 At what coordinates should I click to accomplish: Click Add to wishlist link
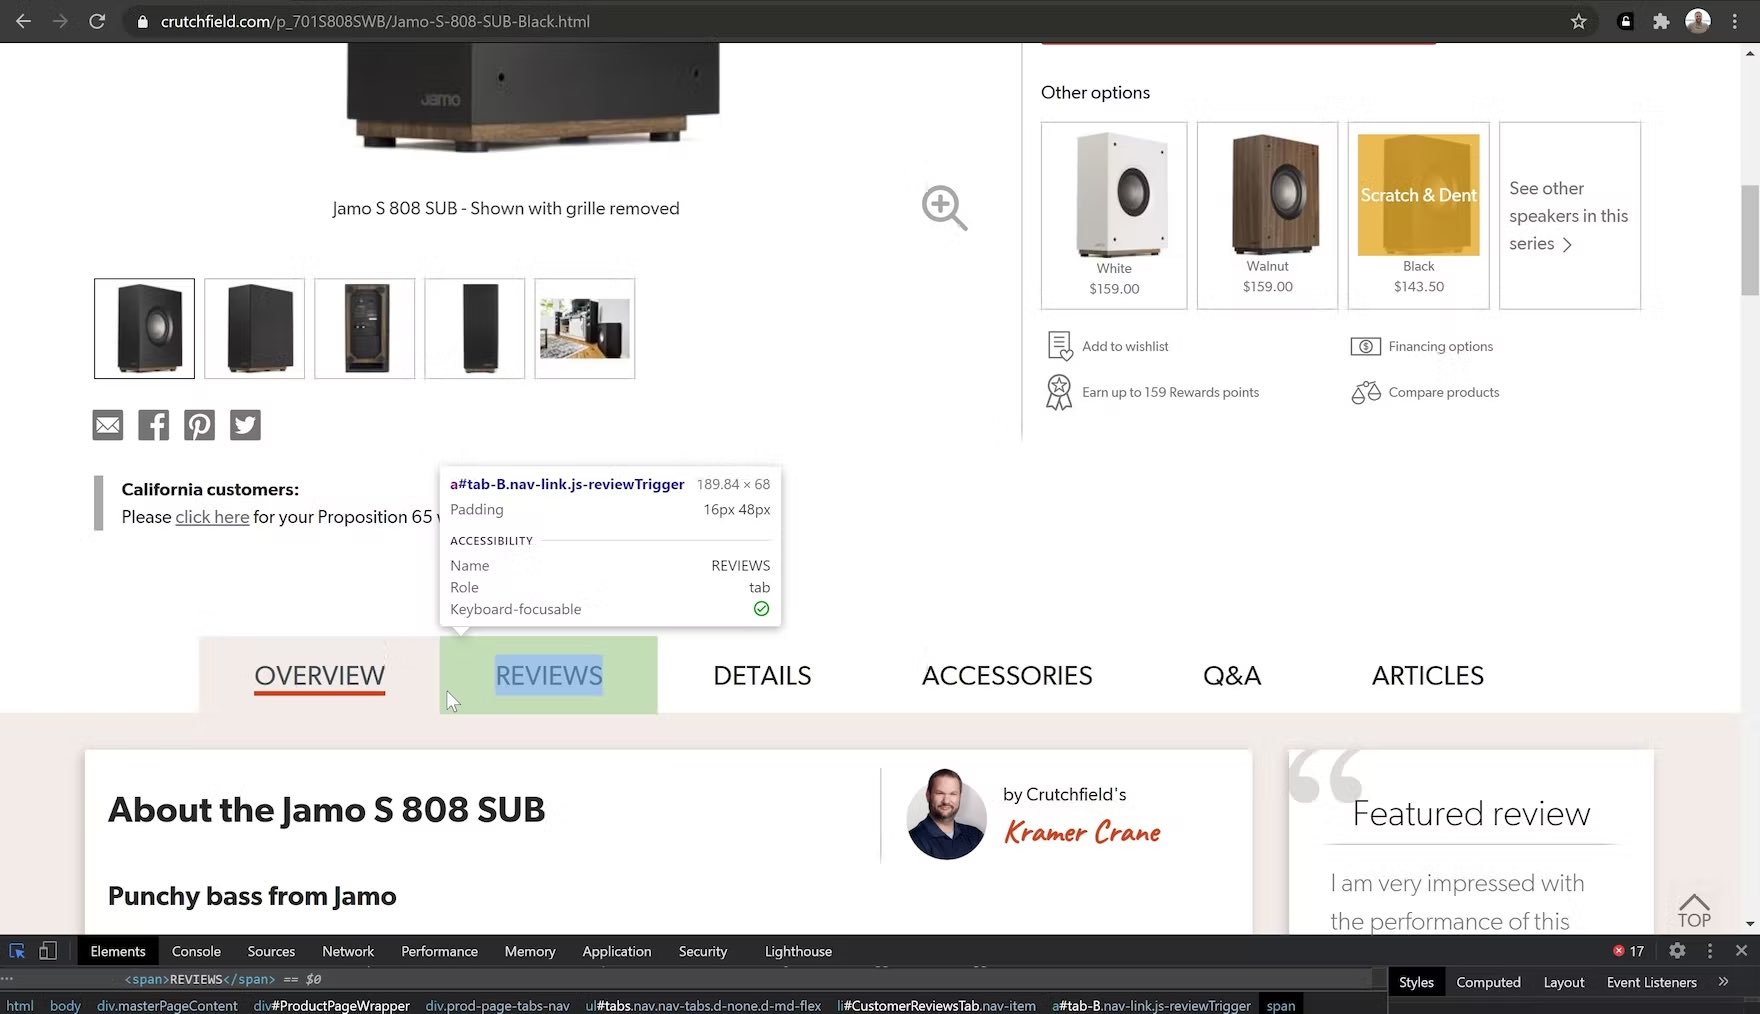[x=1124, y=346]
